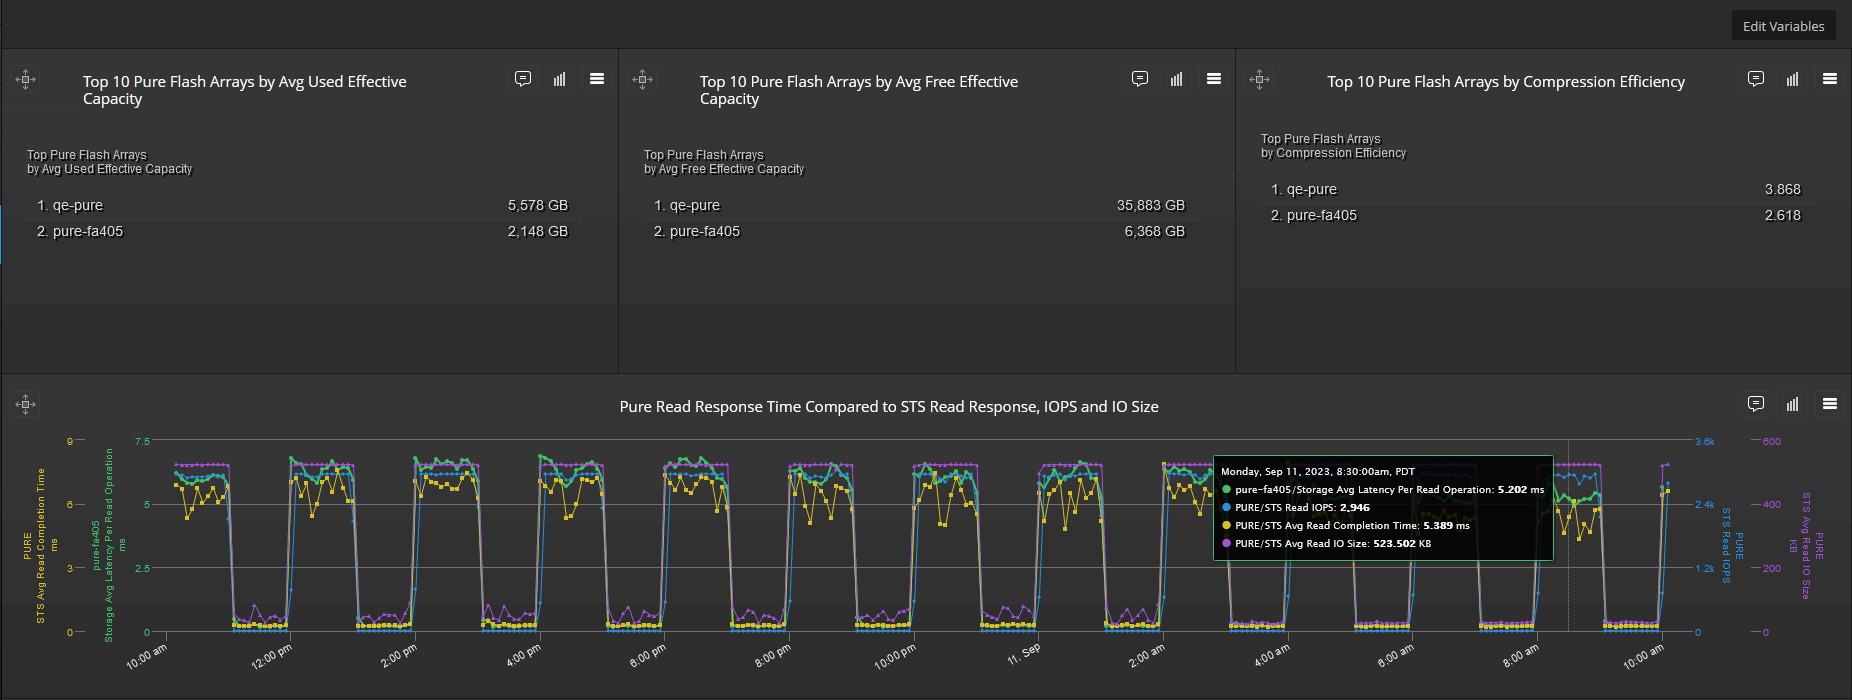Click the 12:00 pm label on time axis

click(272, 658)
